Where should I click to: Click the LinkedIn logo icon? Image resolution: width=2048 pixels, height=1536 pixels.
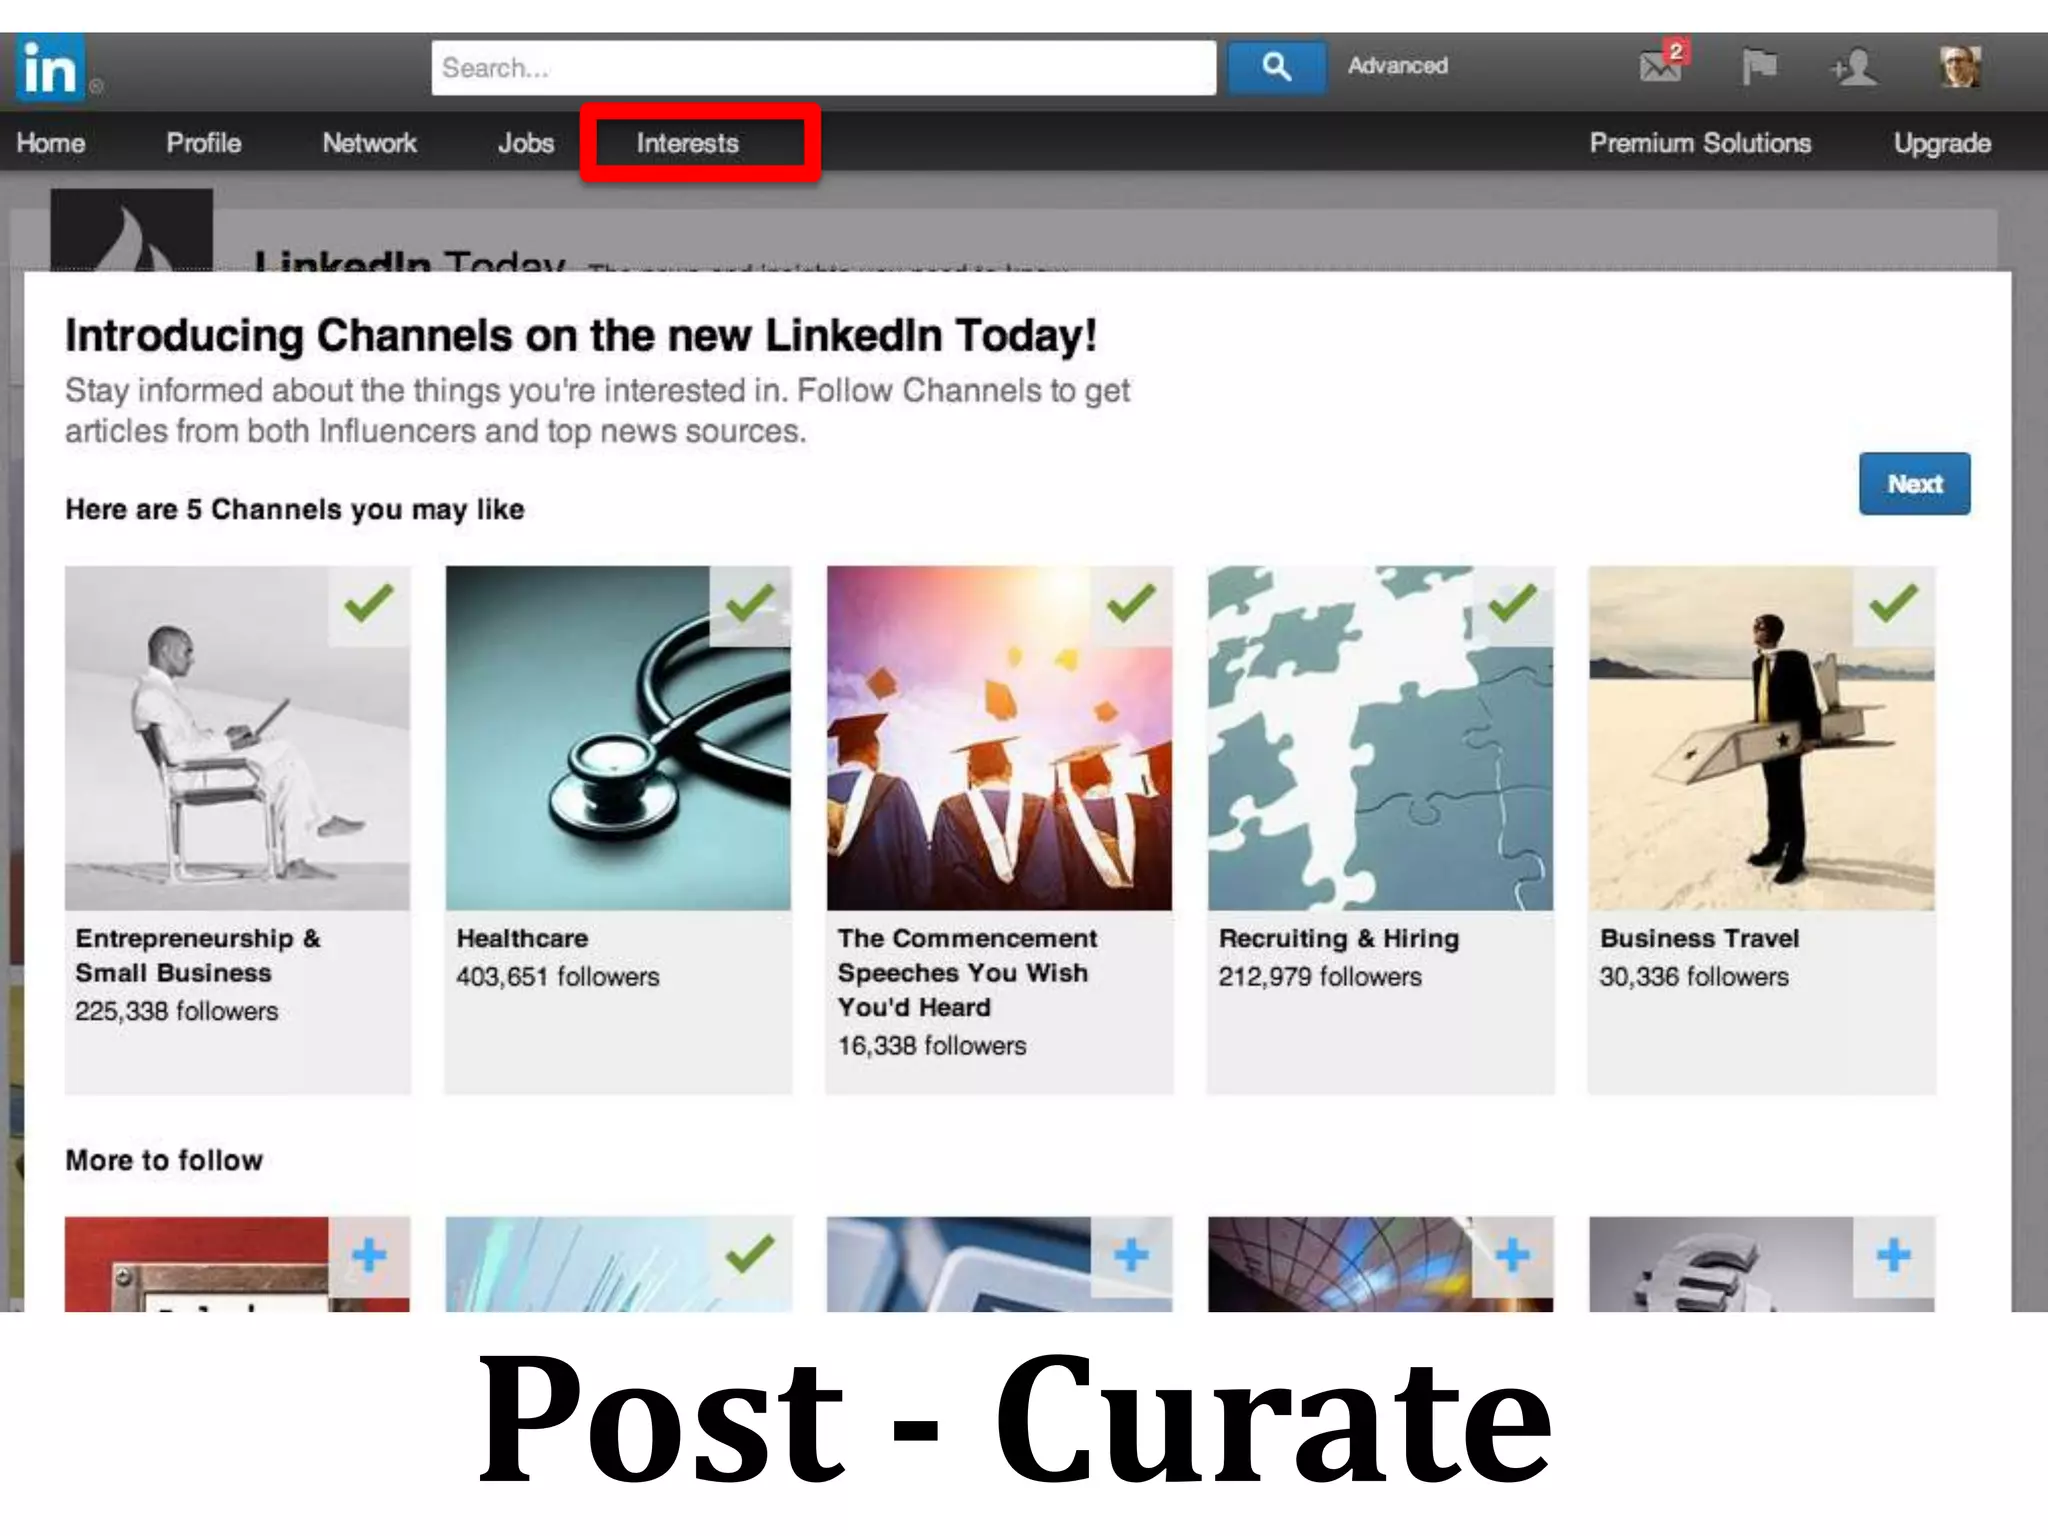50,68
